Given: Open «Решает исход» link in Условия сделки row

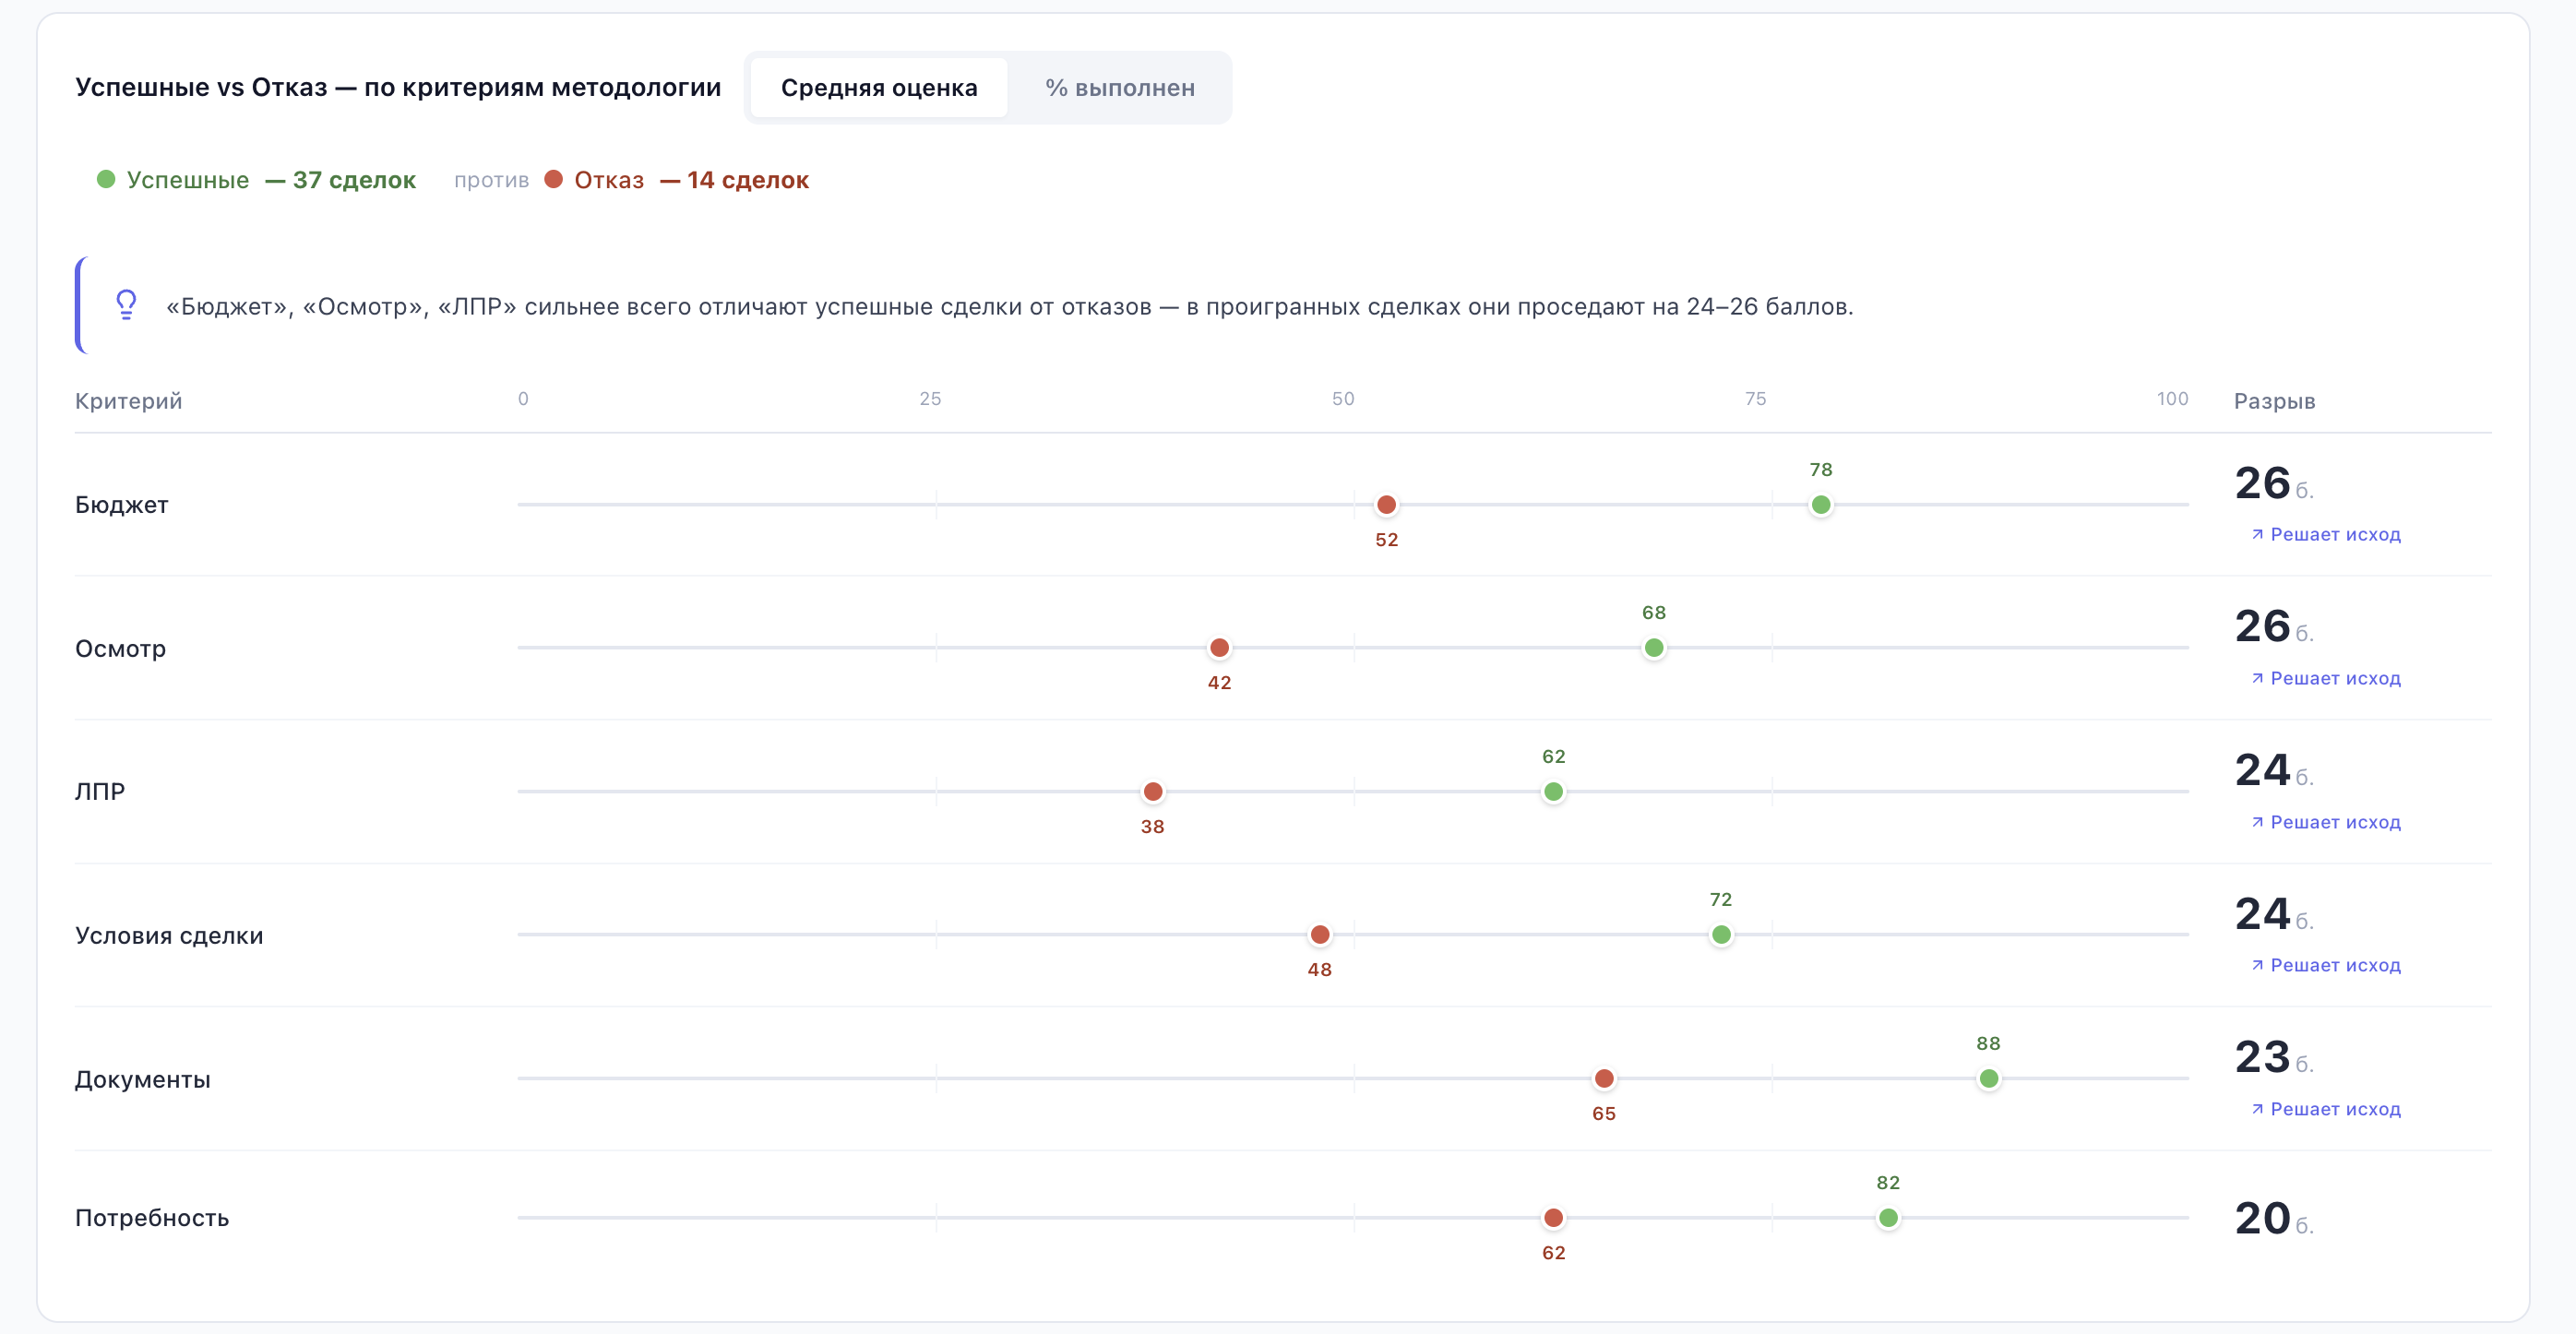Looking at the screenshot, I should 2325,965.
